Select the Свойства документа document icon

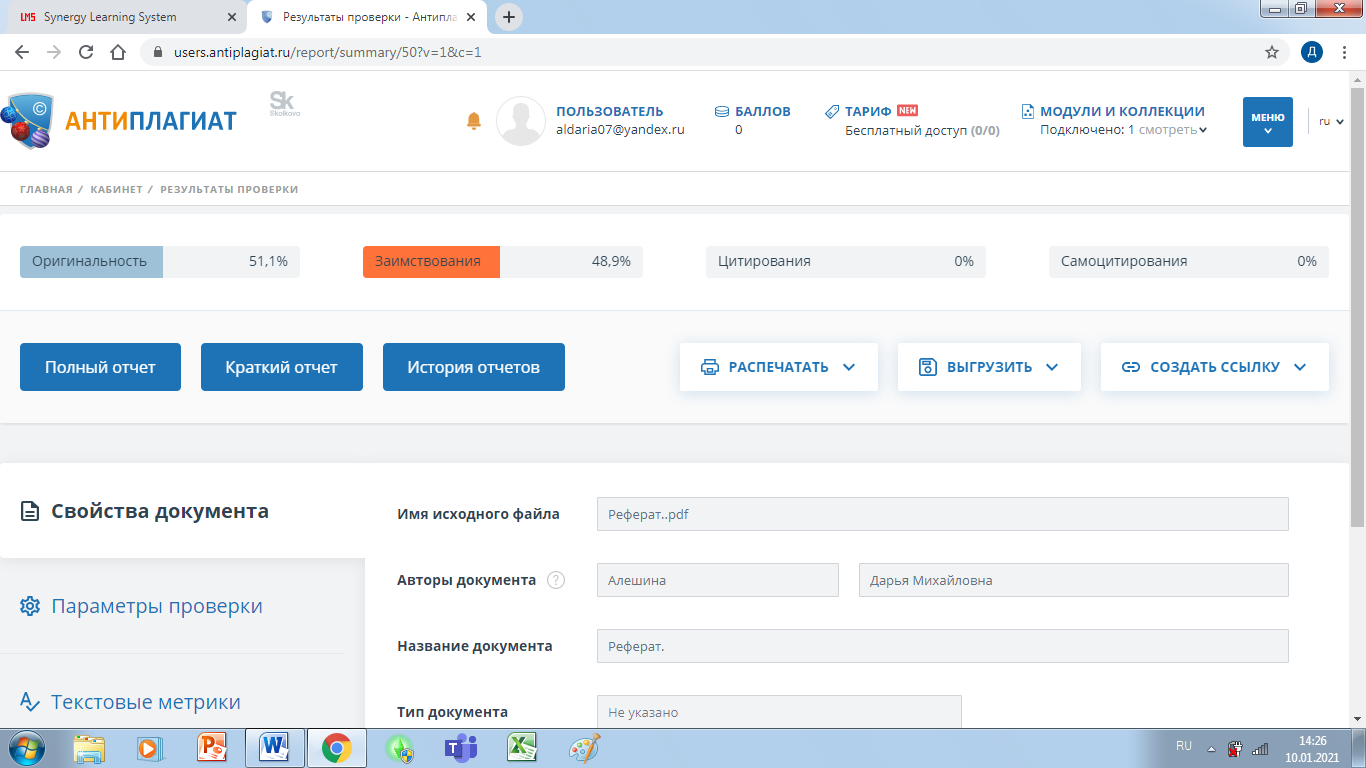(x=31, y=509)
